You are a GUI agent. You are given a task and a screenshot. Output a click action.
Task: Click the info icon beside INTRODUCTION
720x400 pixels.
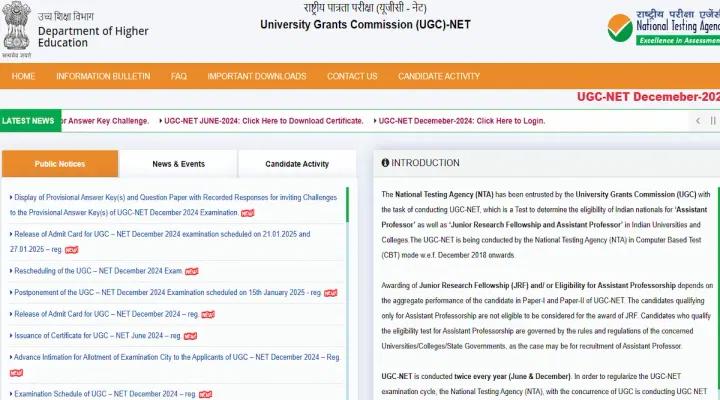383,163
